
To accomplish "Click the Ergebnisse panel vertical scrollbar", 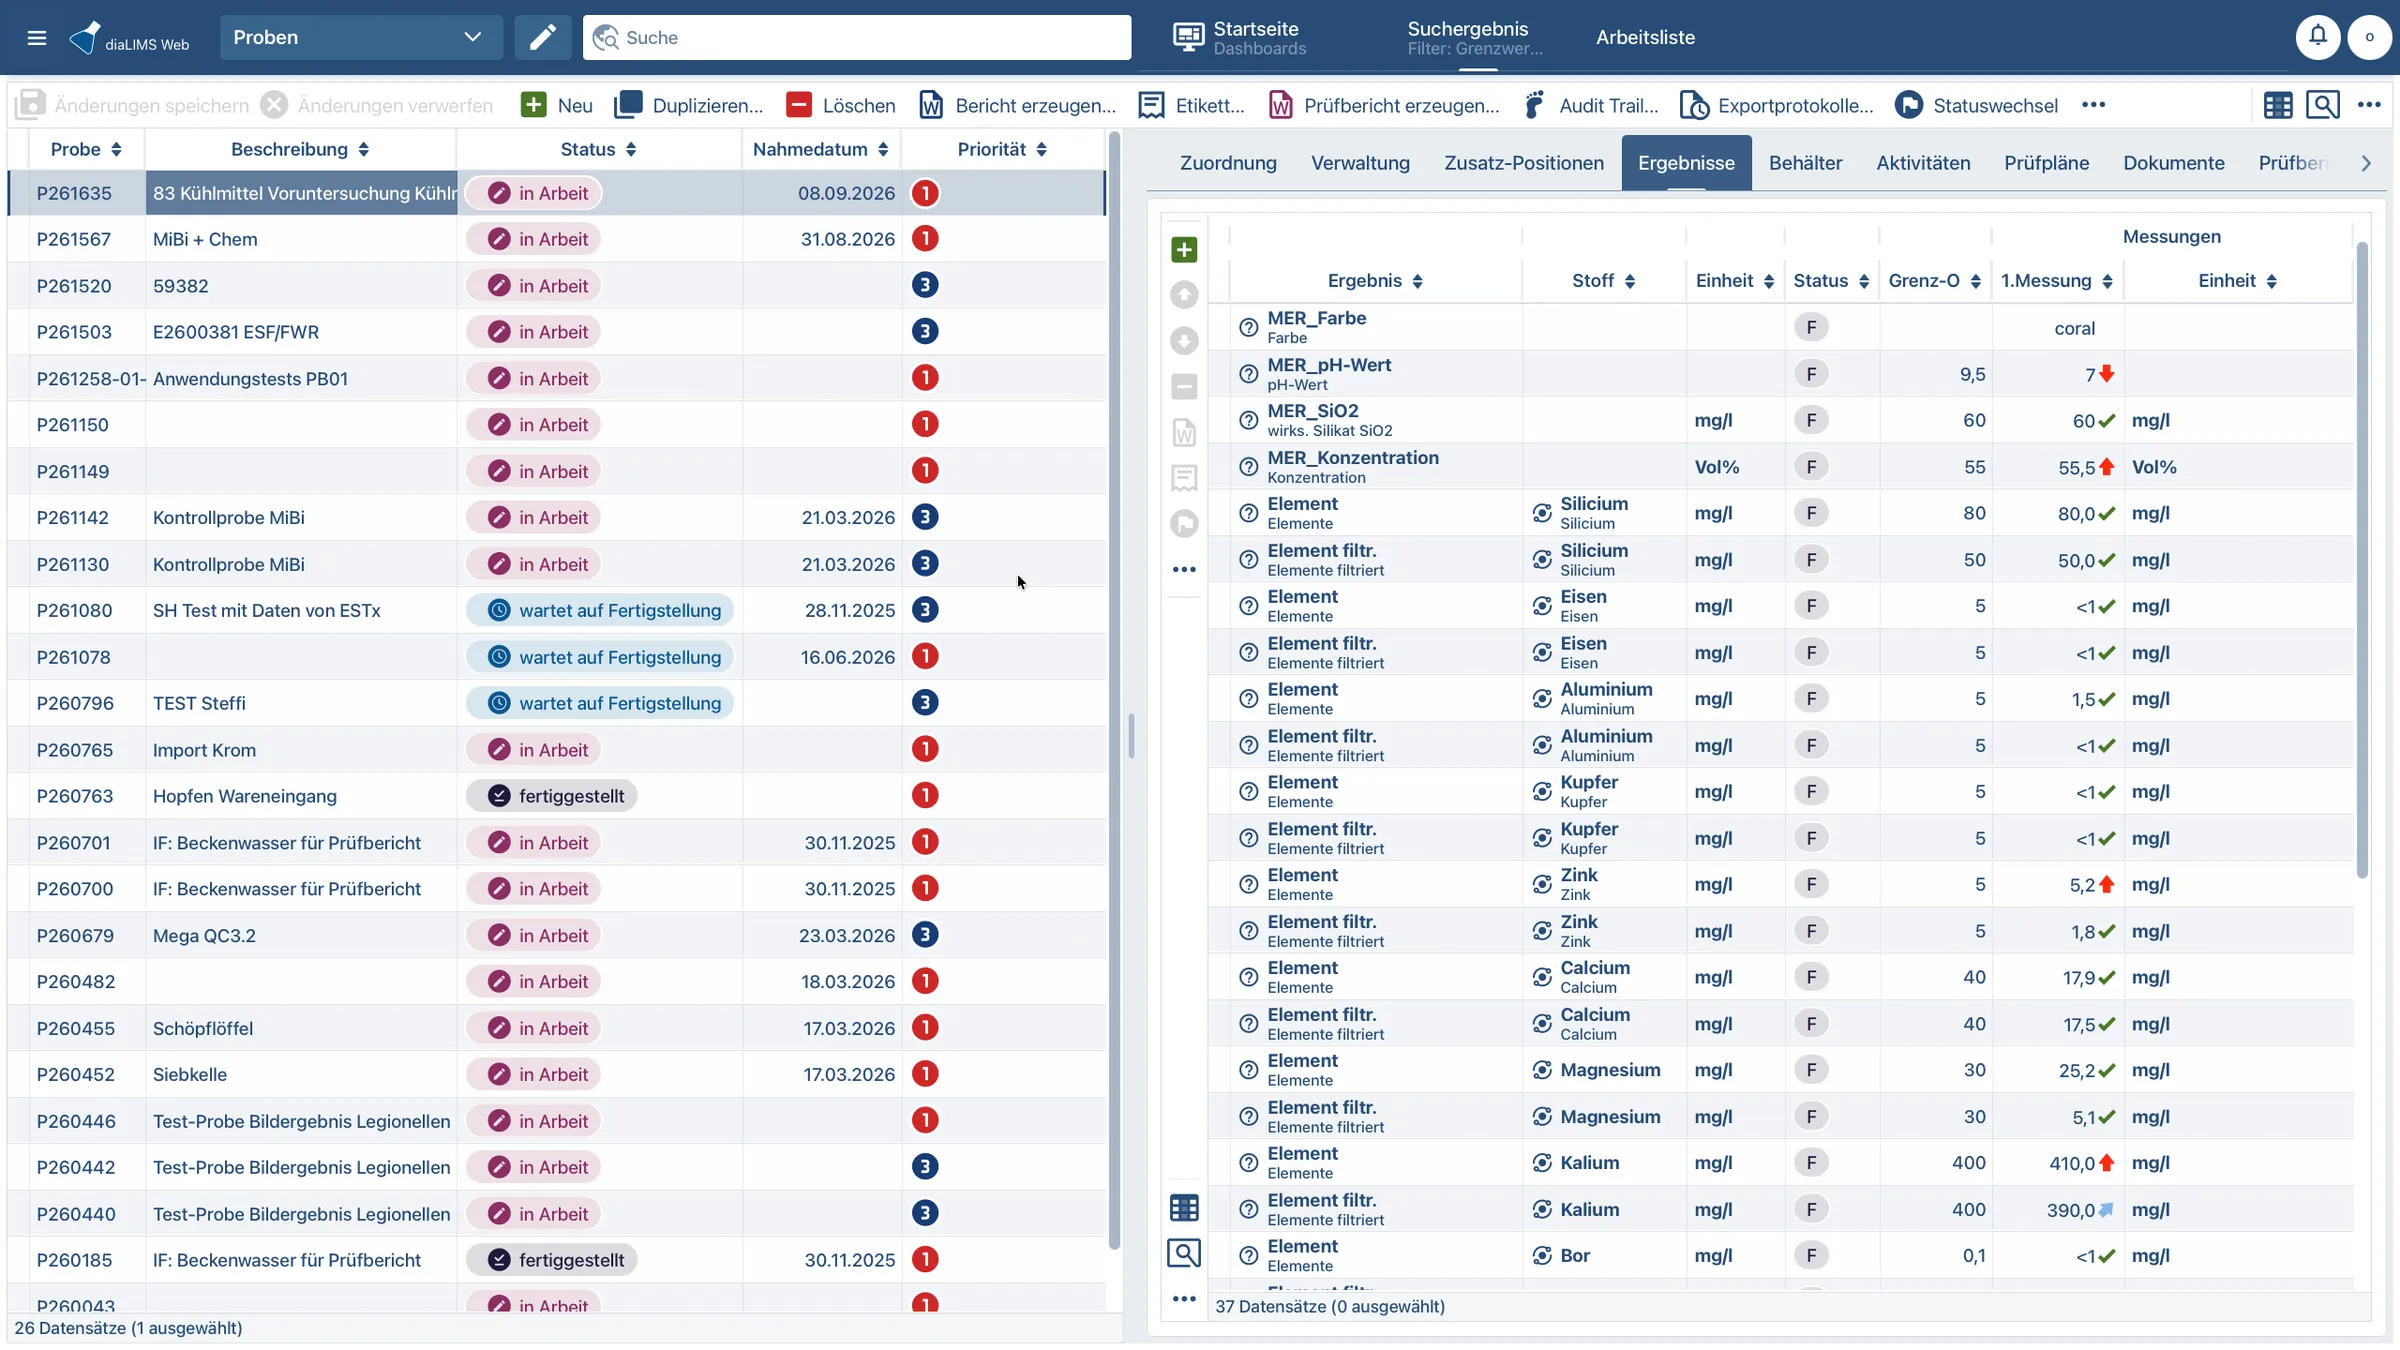I will tap(2362, 560).
